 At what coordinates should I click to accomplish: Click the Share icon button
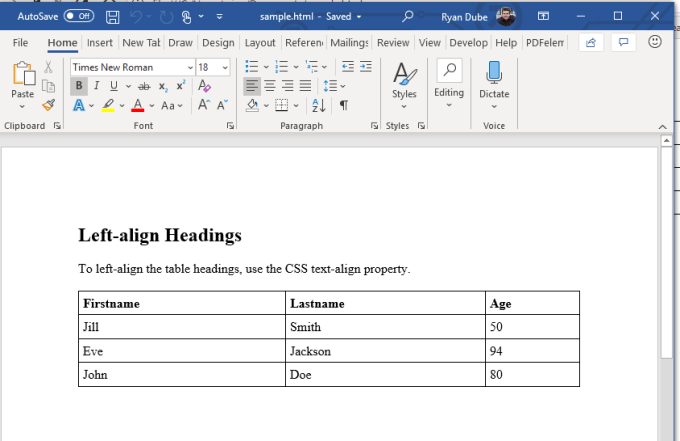point(591,42)
